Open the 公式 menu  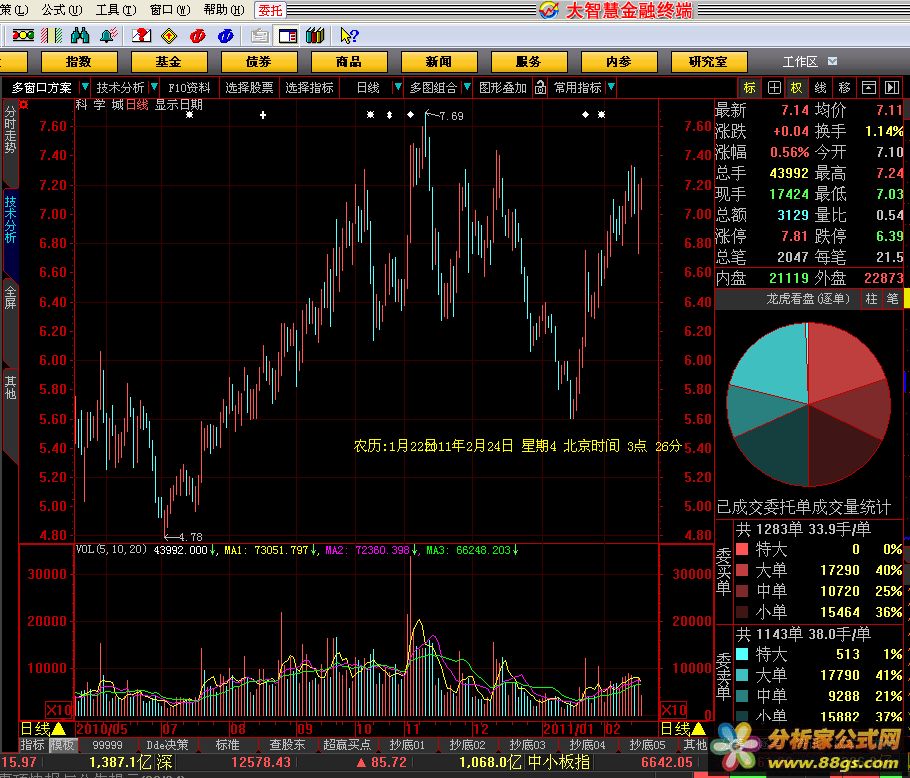coord(62,9)
